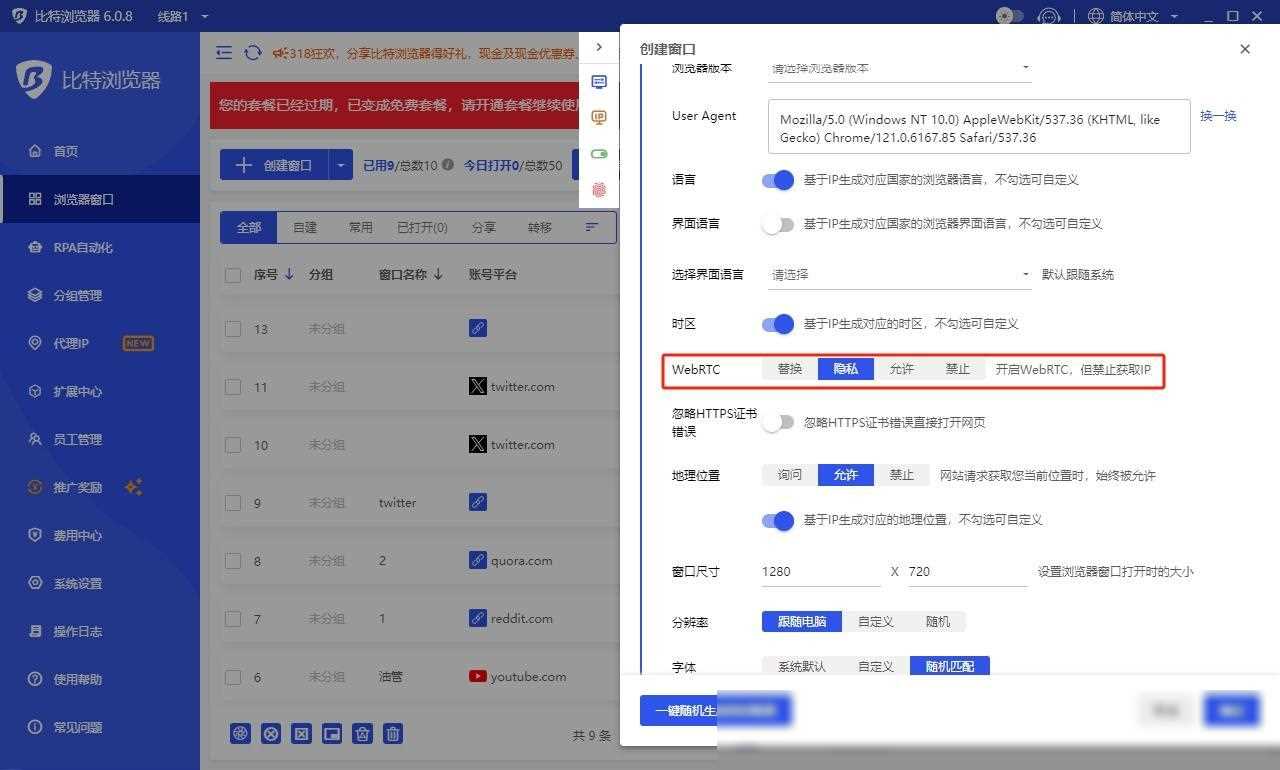1280x770 pixels.
Task: Enable 忽略HTTPS证书错误 switch
Action: 778,422
